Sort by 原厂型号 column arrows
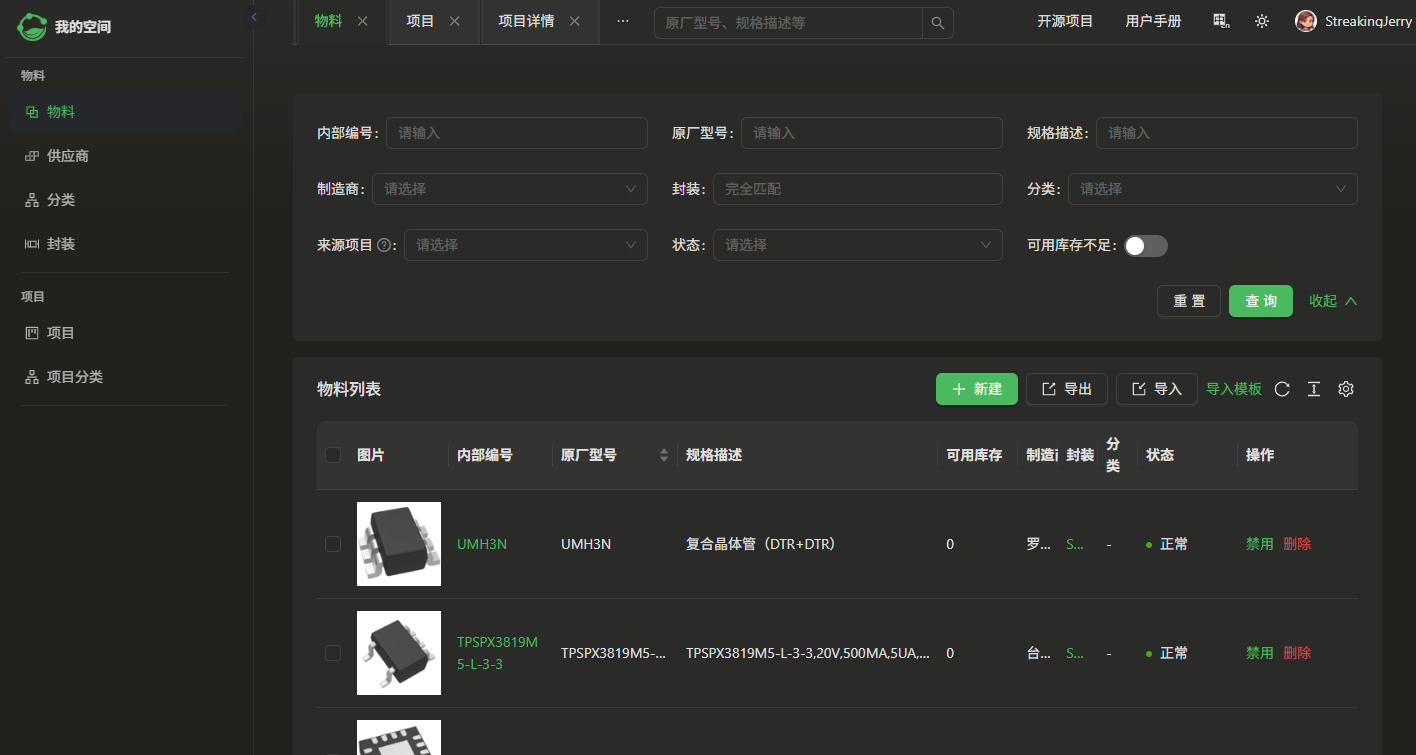Screen dimensions: 1416x755 664,455
